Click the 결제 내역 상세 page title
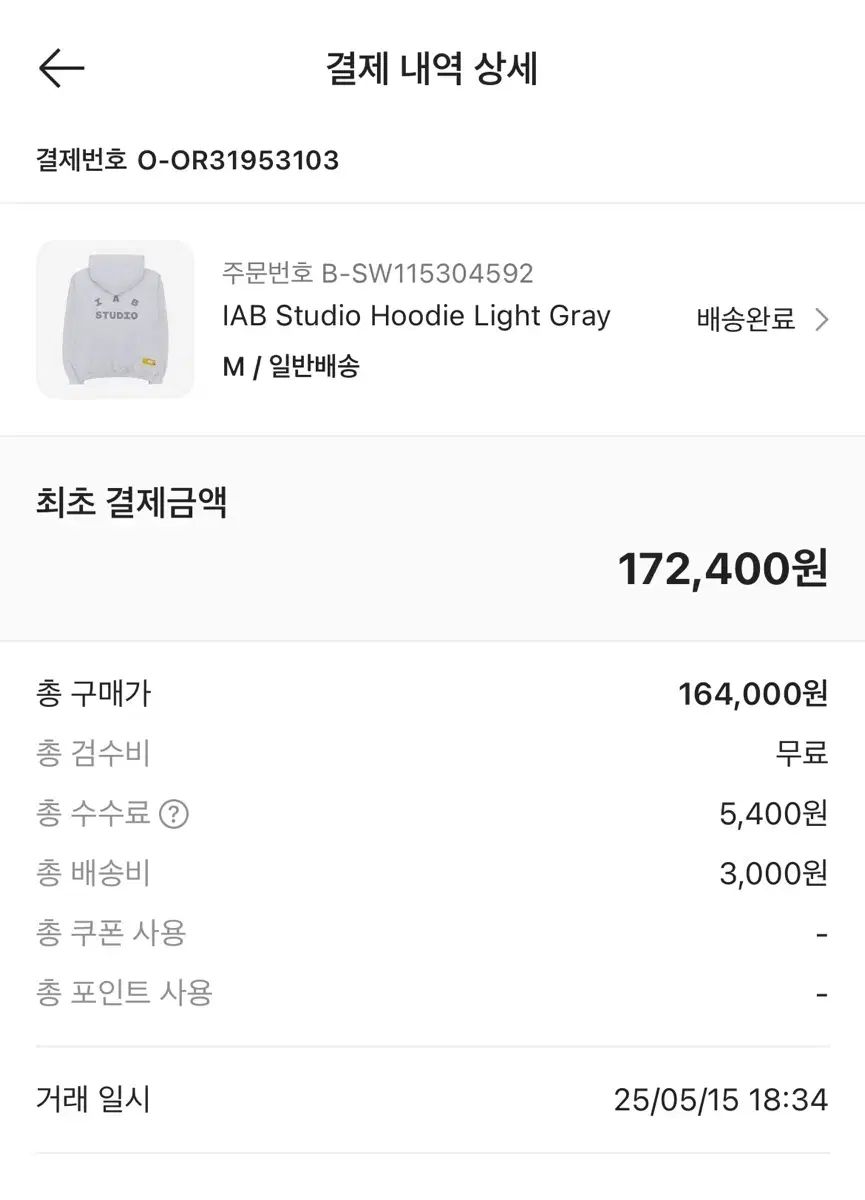 pyautogui.click(x=432, y=70)
